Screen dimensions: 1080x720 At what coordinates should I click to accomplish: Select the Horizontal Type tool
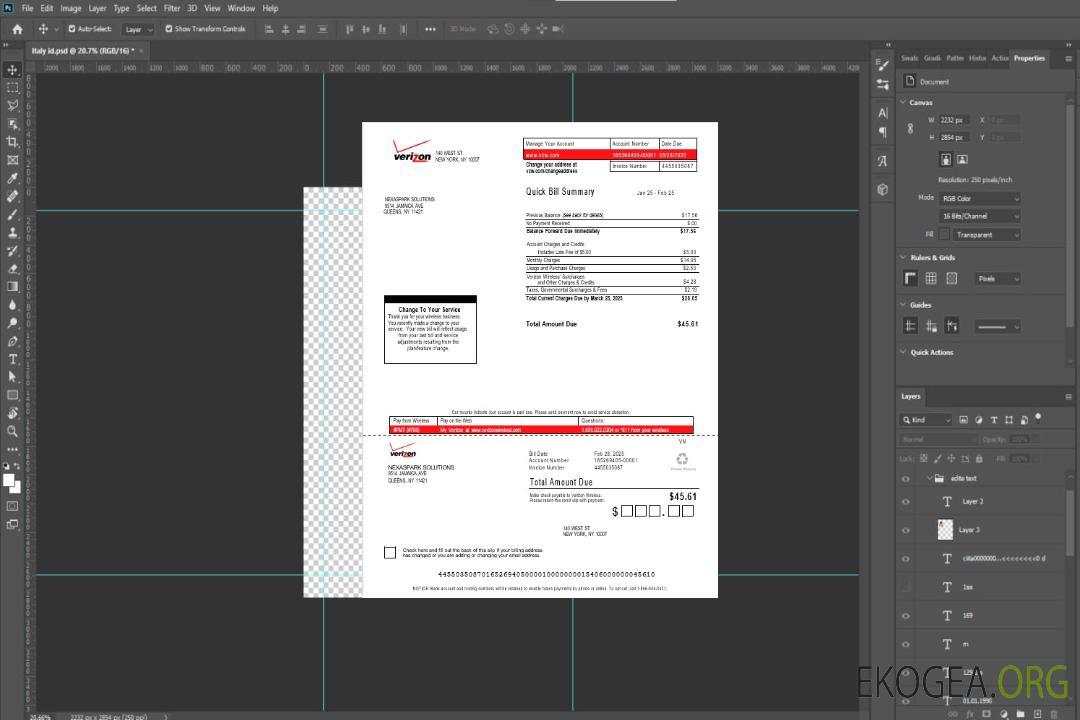tap(12, 359)
